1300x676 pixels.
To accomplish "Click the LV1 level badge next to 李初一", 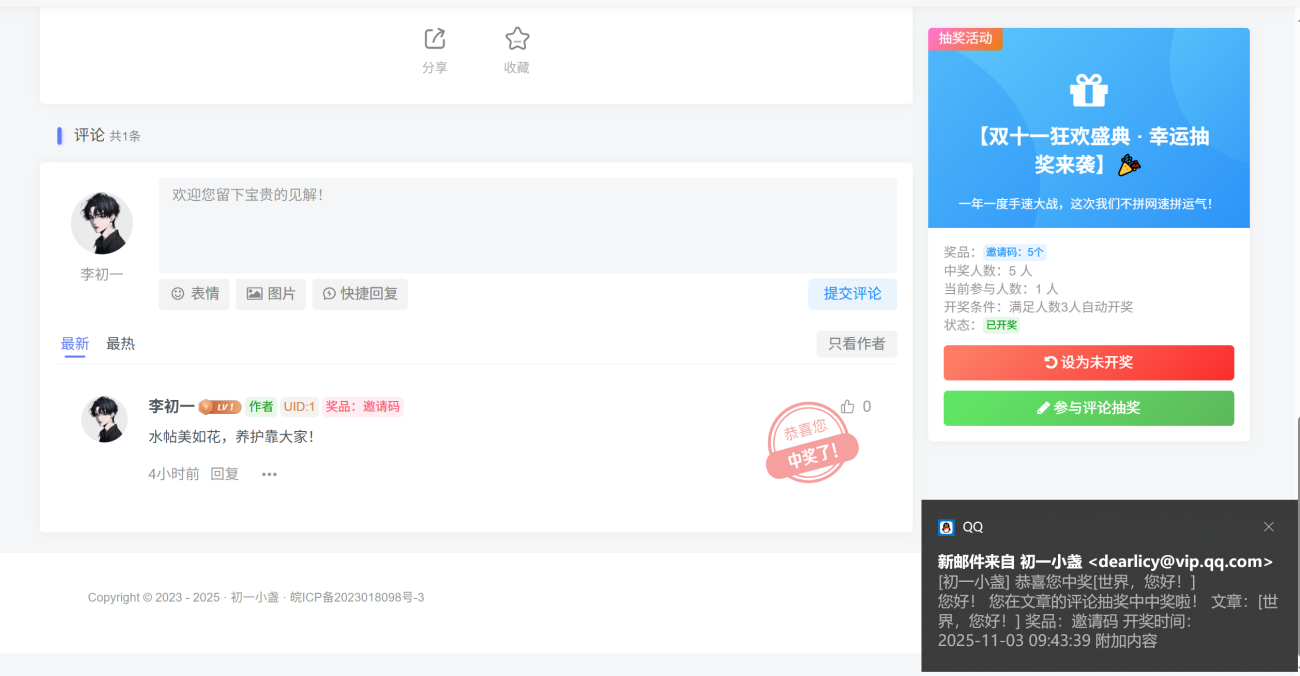I will point(220,407).
